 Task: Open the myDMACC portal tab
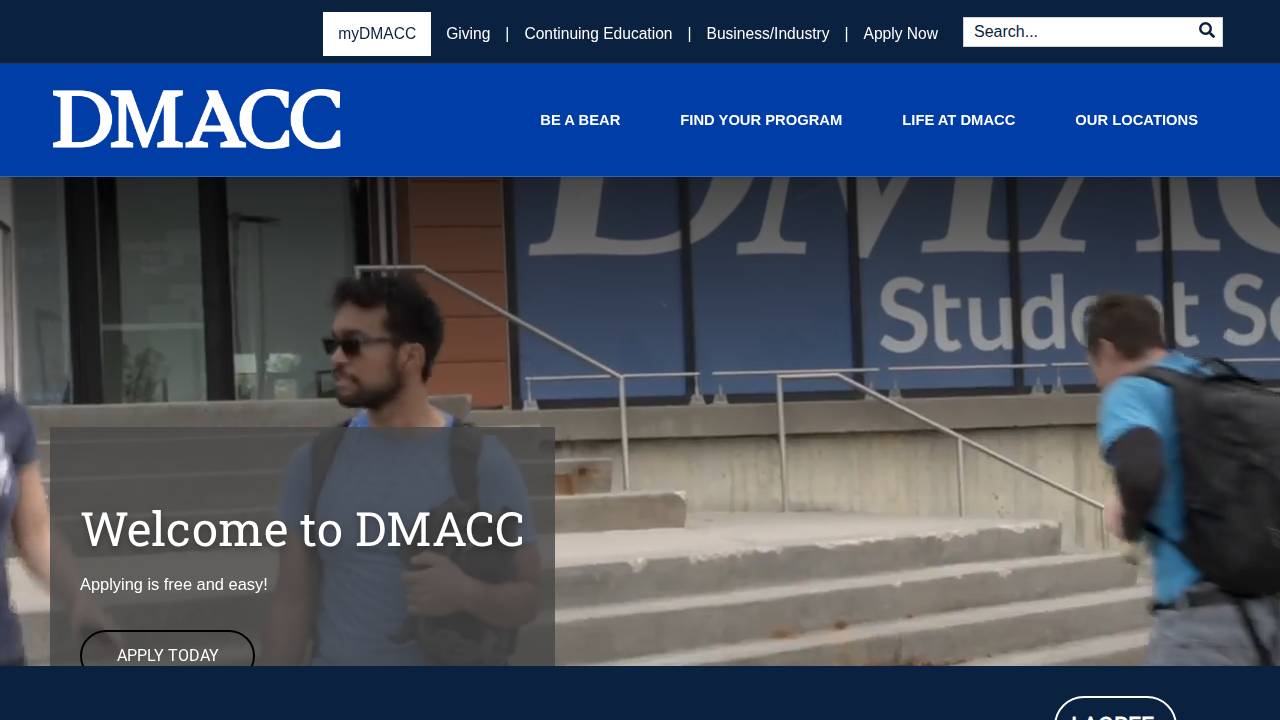pos(377,34)
